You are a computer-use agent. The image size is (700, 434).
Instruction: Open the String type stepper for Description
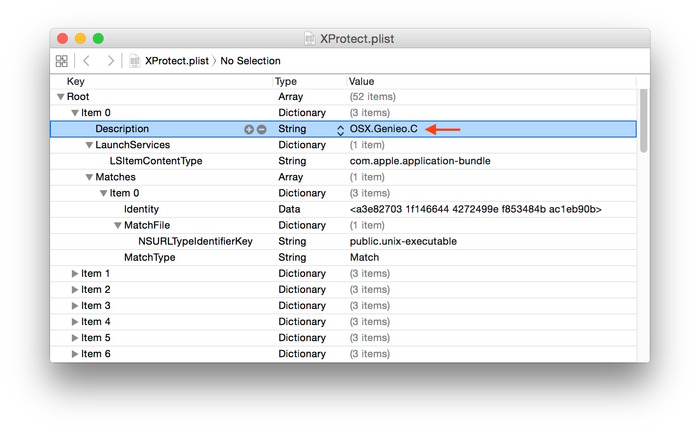click(340, 129)
